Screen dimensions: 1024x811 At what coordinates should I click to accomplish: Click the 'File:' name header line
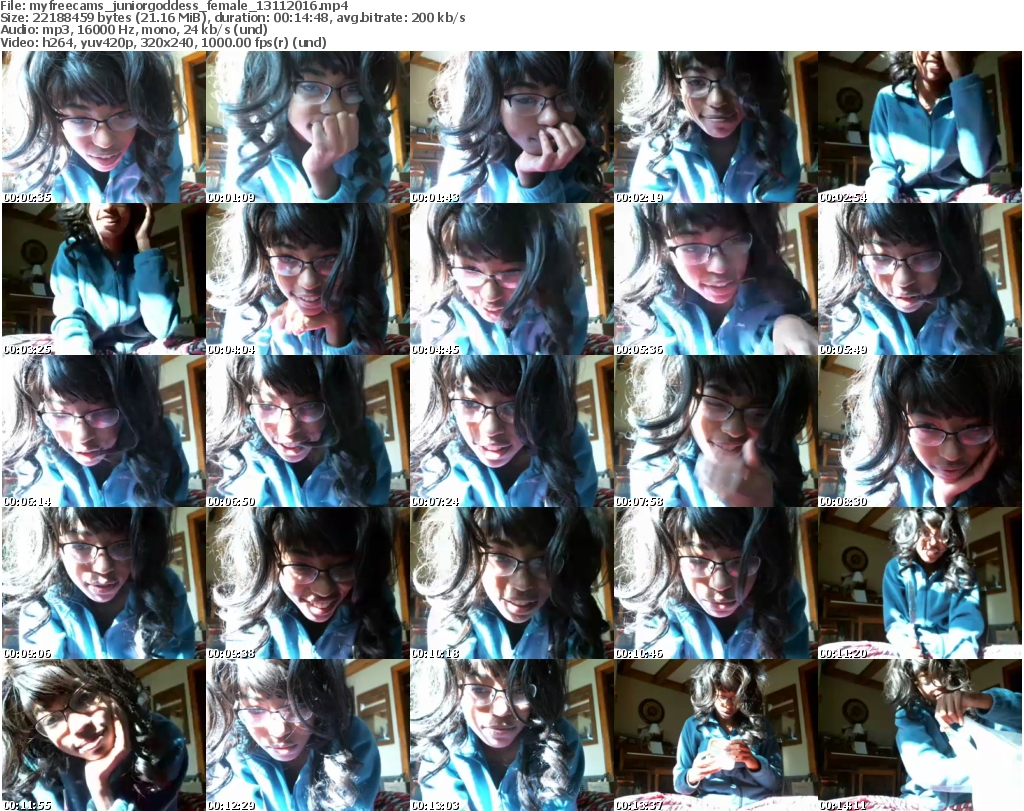(174, 6)
